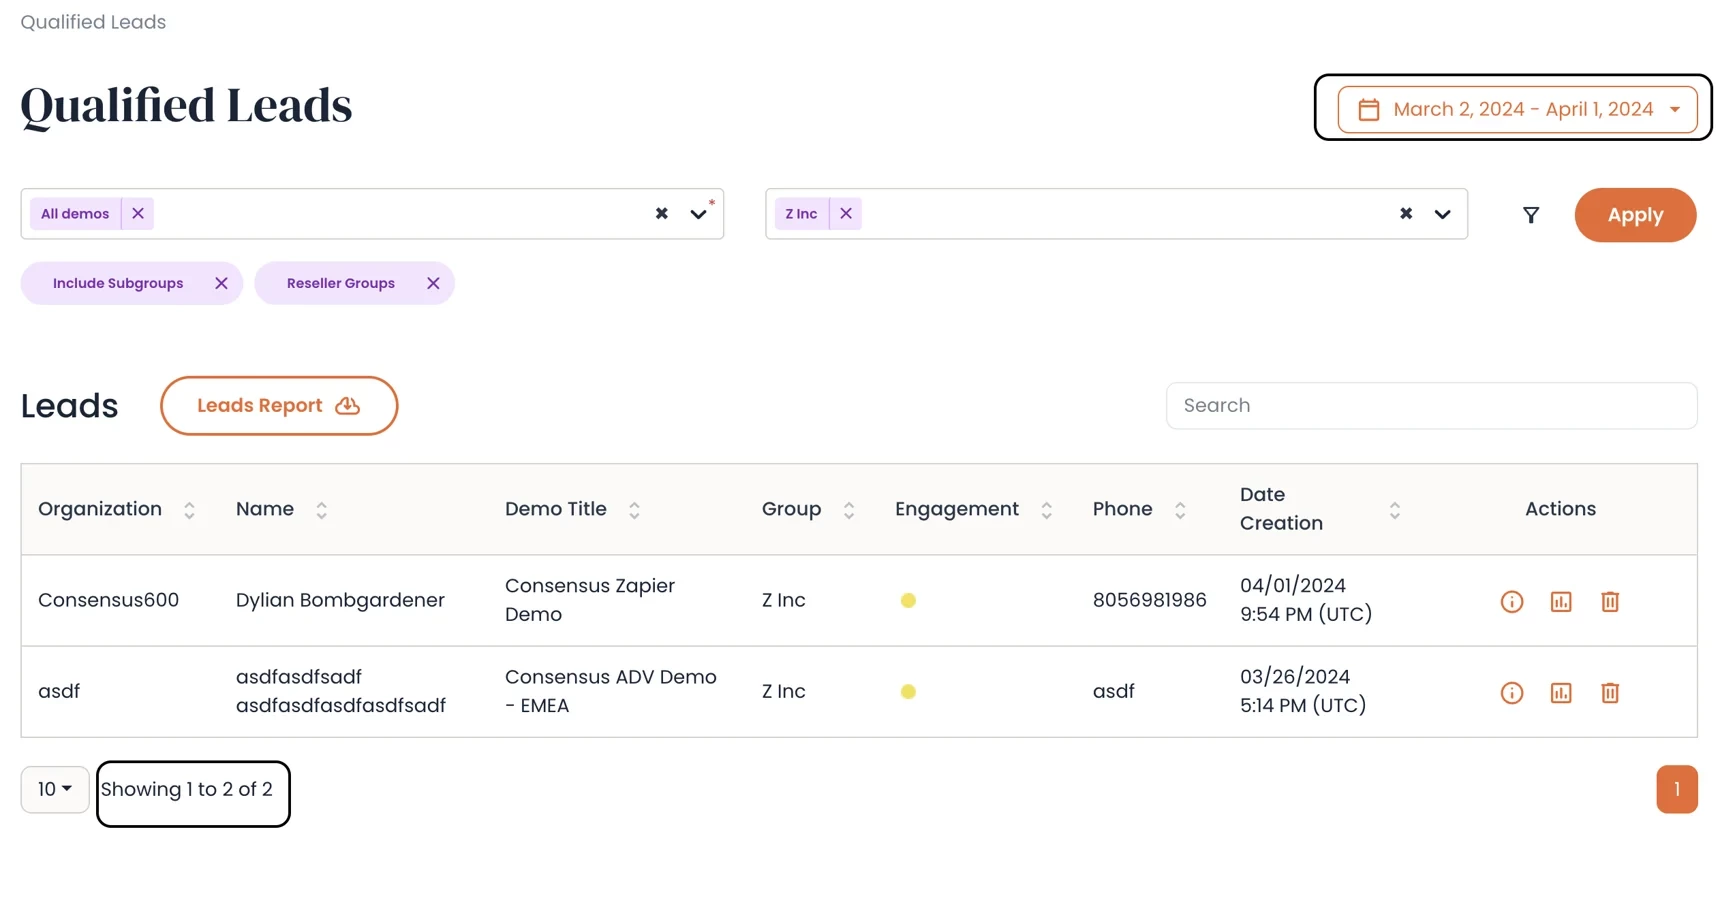This screenshot has height=900, width=1720.
Task: View analytics chart for asdf lead
Action: 1560,692
